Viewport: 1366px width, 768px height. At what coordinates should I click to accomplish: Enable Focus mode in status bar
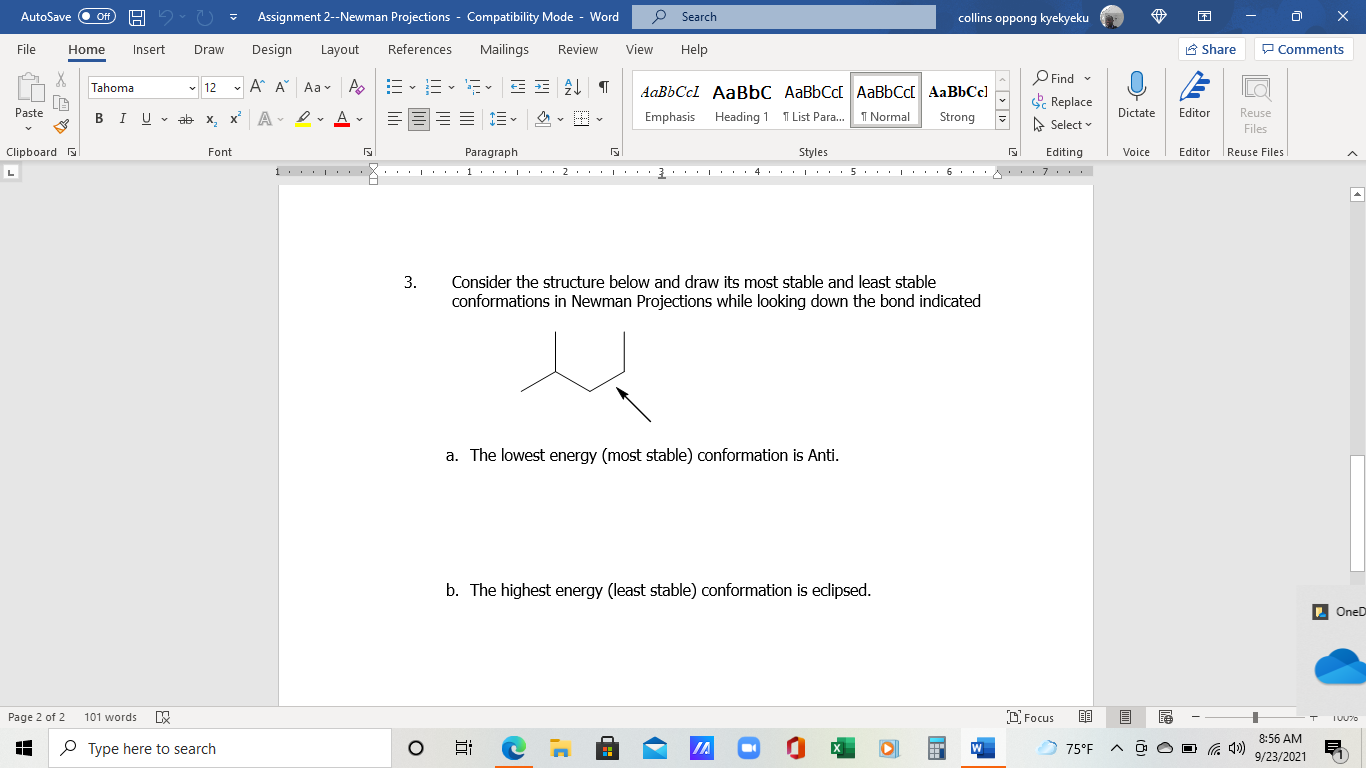click(1031, 717)
